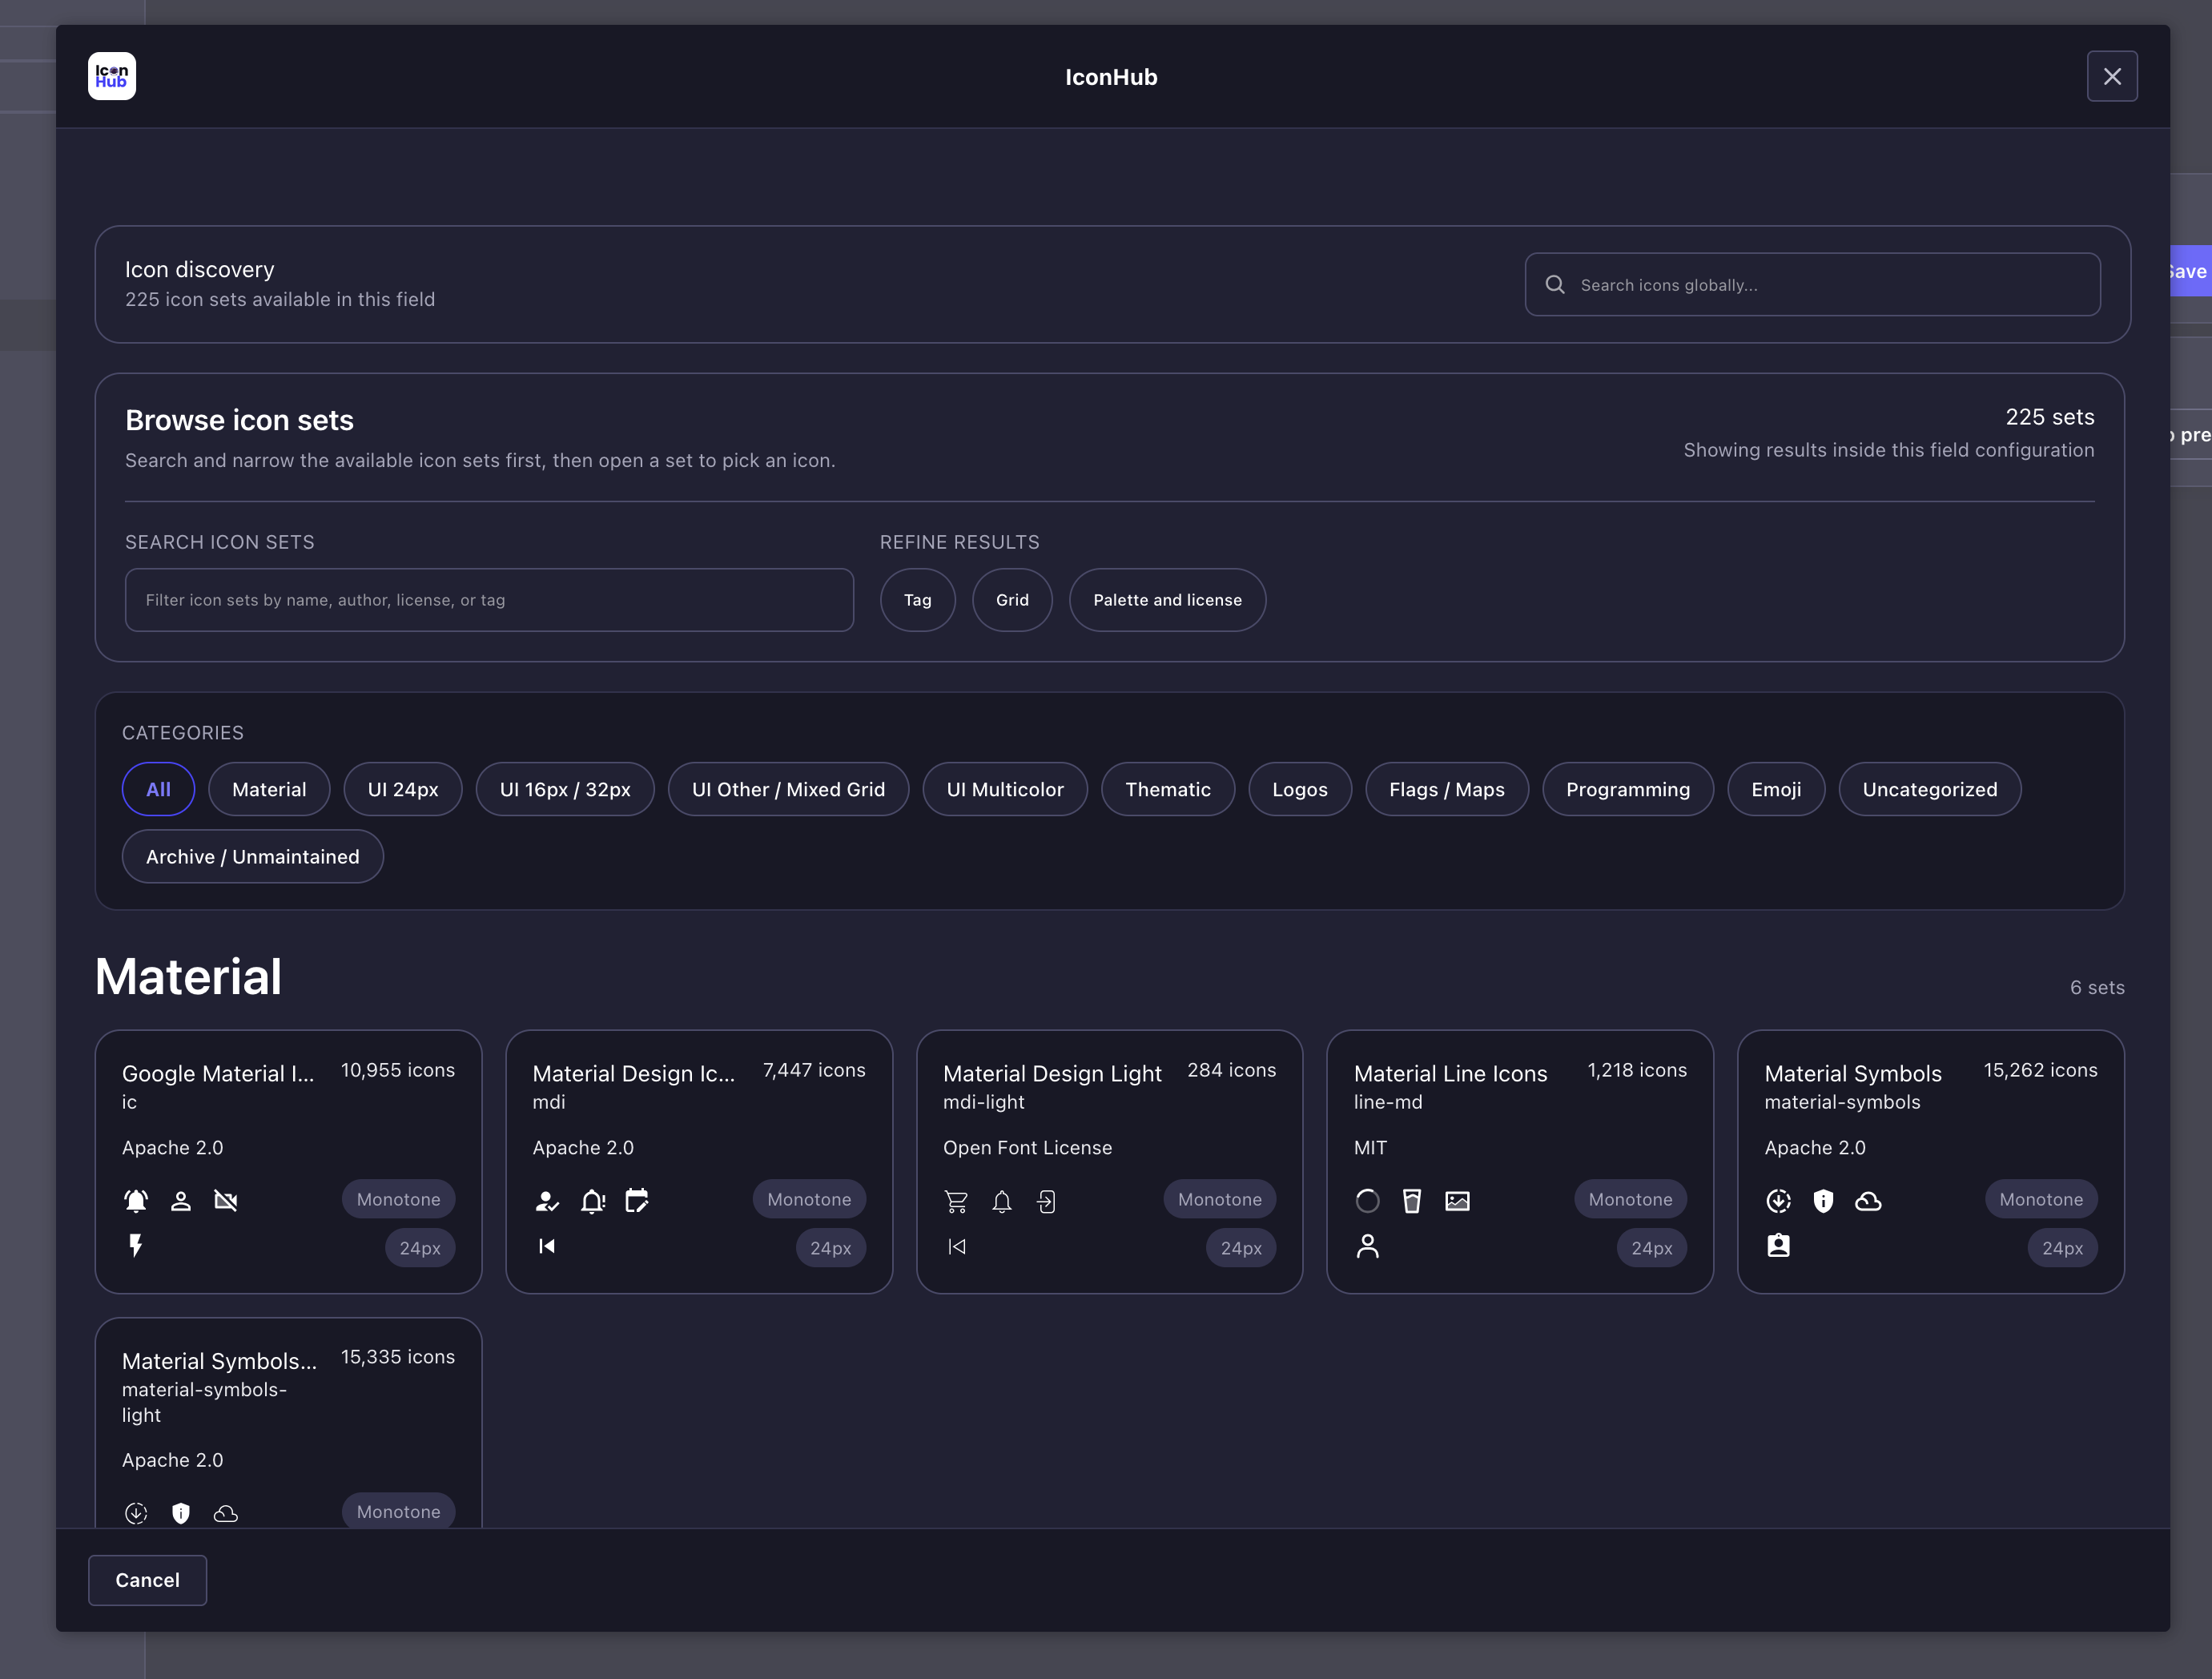Pick the cloud icon in material-symbols-light card
This screenshot has width=2212, height=1679.
click(x=226, y=1513)
